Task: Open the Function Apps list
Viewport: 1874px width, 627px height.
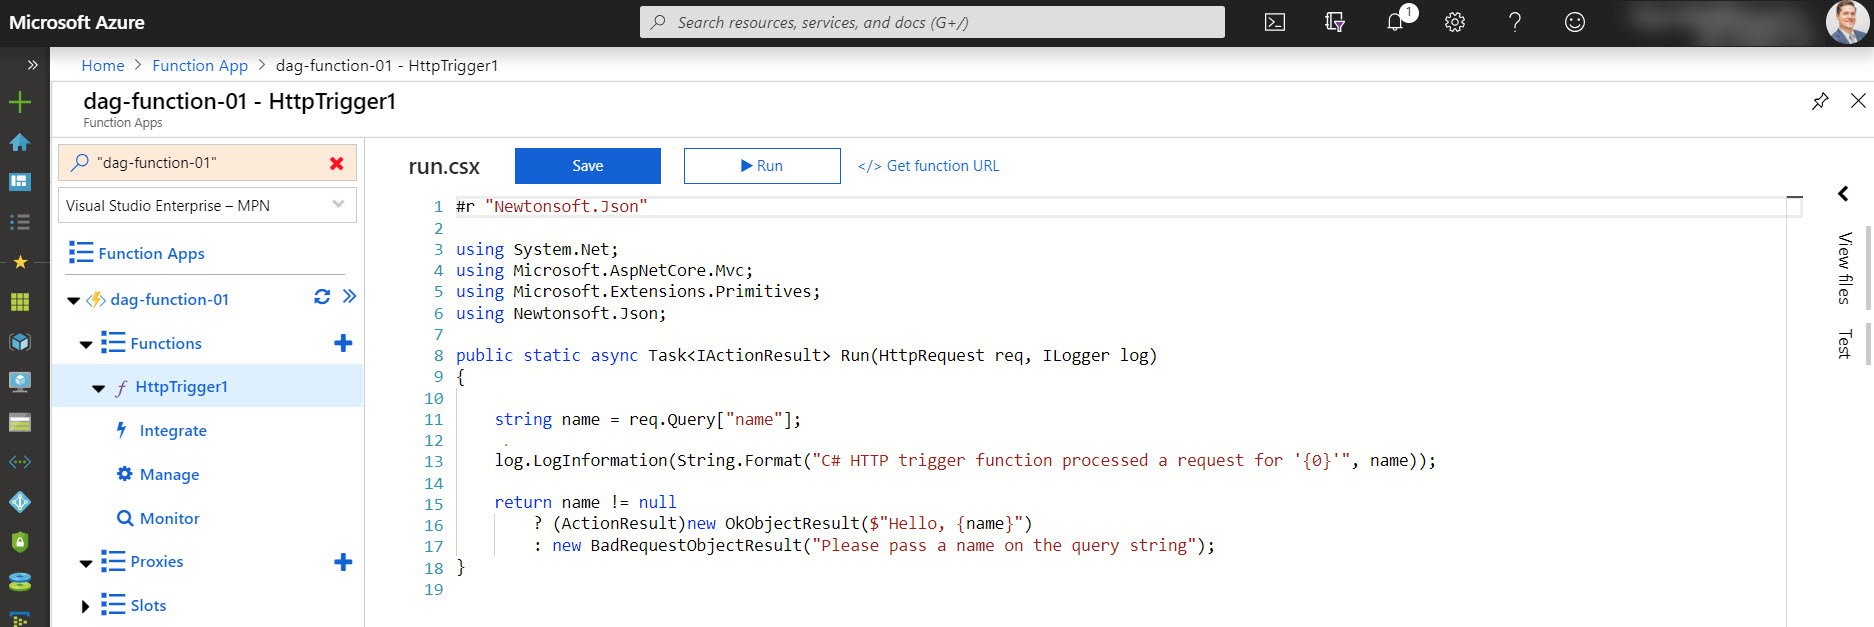Action: coord(151,253)
